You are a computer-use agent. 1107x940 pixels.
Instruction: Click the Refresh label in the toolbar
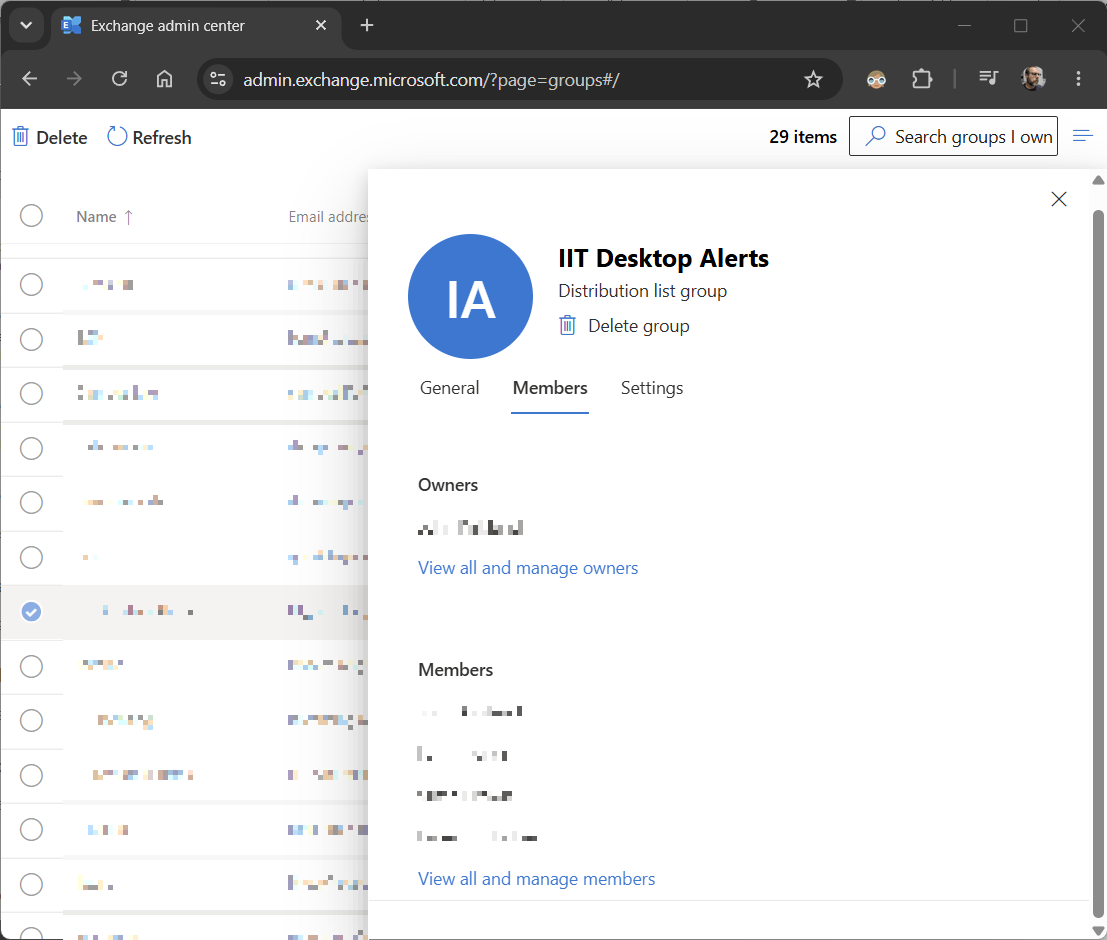162,138
